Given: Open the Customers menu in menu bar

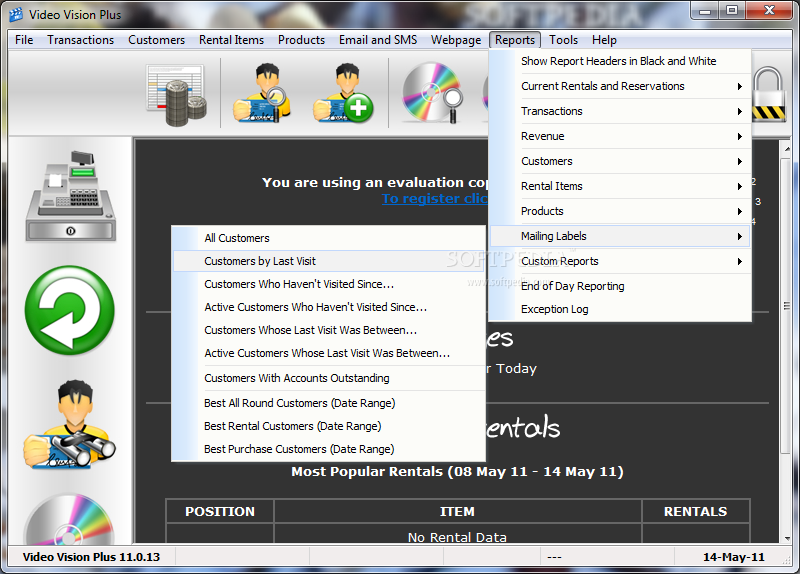Looking at the screenshot, I should click(x=157, y=40).
